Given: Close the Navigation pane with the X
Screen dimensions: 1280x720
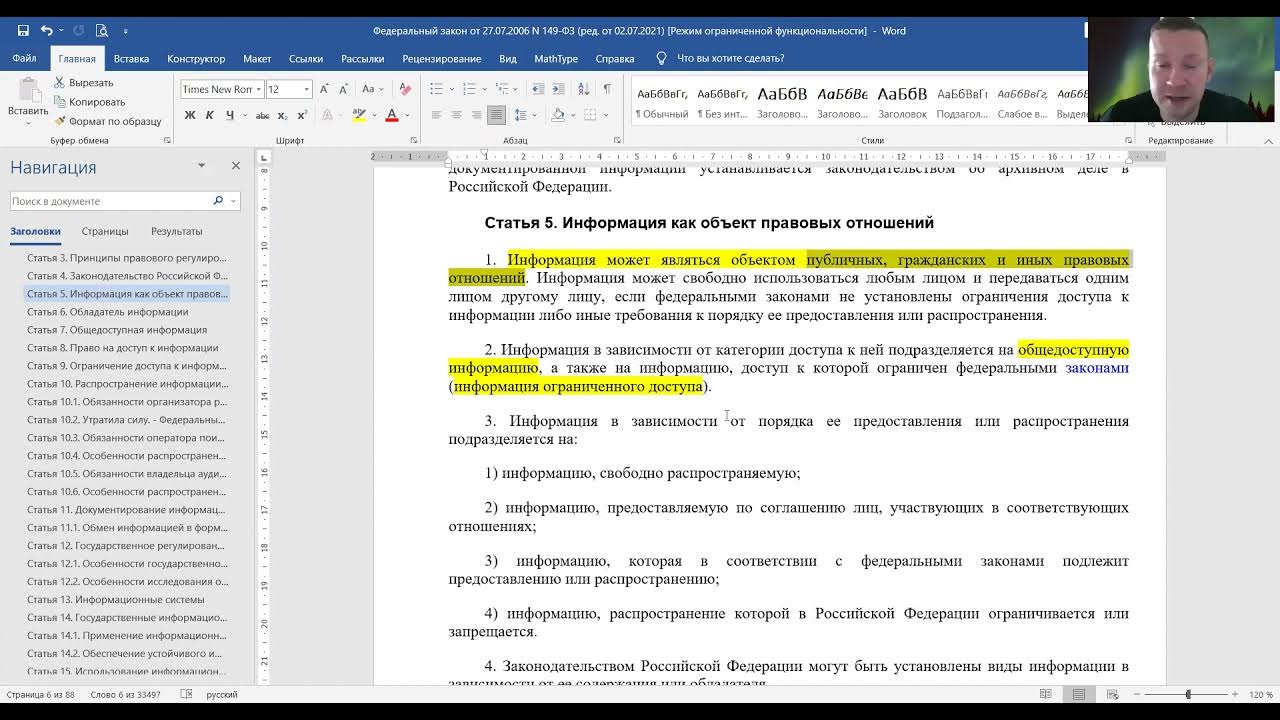Looking at the screenshot, I should pyautogui.click(x=236, y=166).
